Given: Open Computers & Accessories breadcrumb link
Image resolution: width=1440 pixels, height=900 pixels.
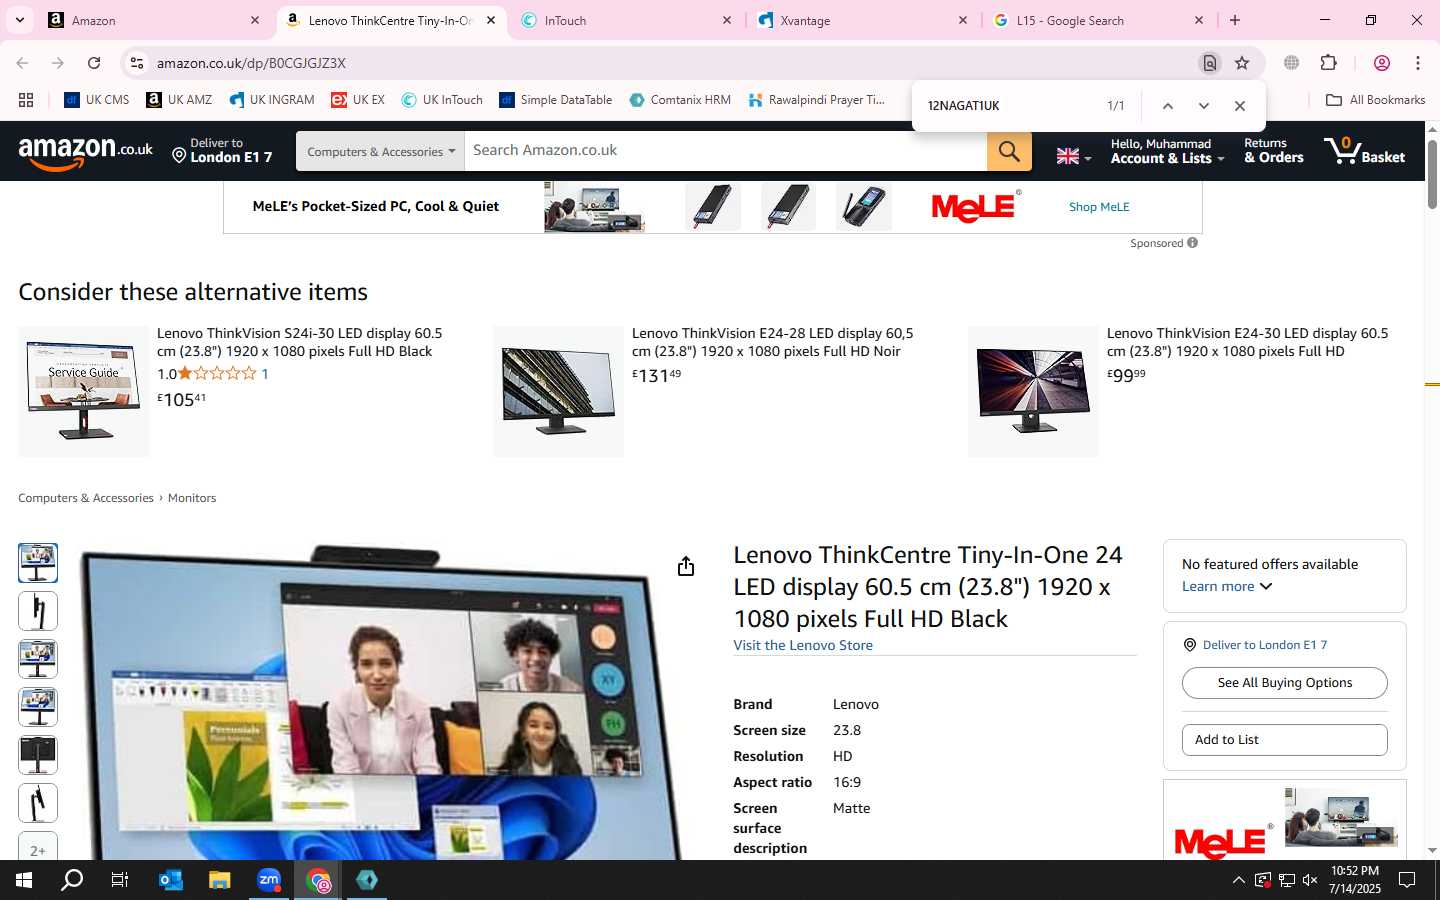Looking at the screenshot, I should point(86,498).
